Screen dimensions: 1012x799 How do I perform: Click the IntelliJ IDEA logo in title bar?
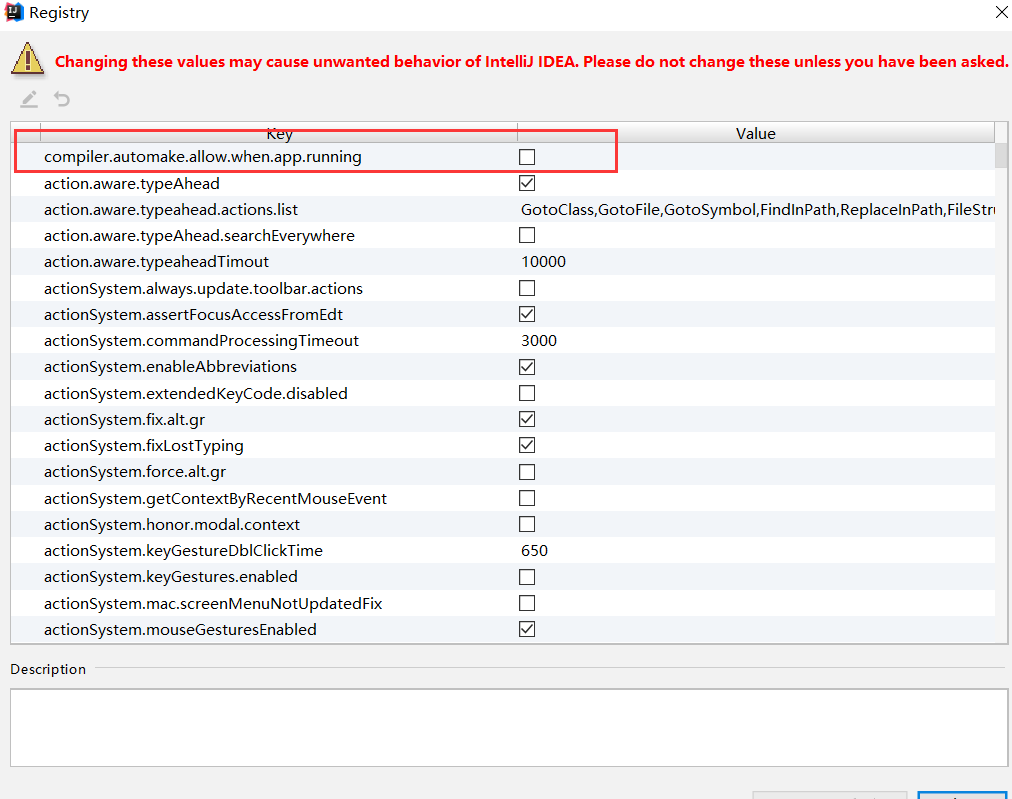click(14, 12)
